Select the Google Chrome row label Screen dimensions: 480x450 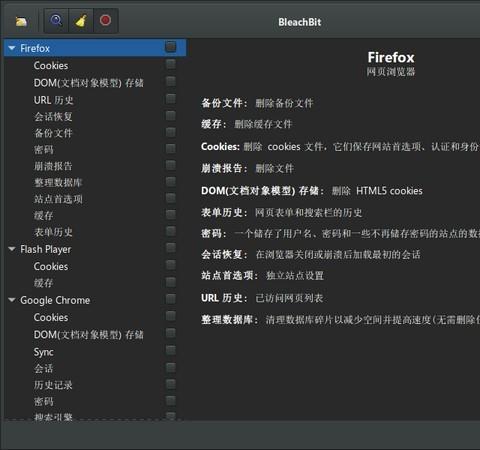click(x=55, y=300)
